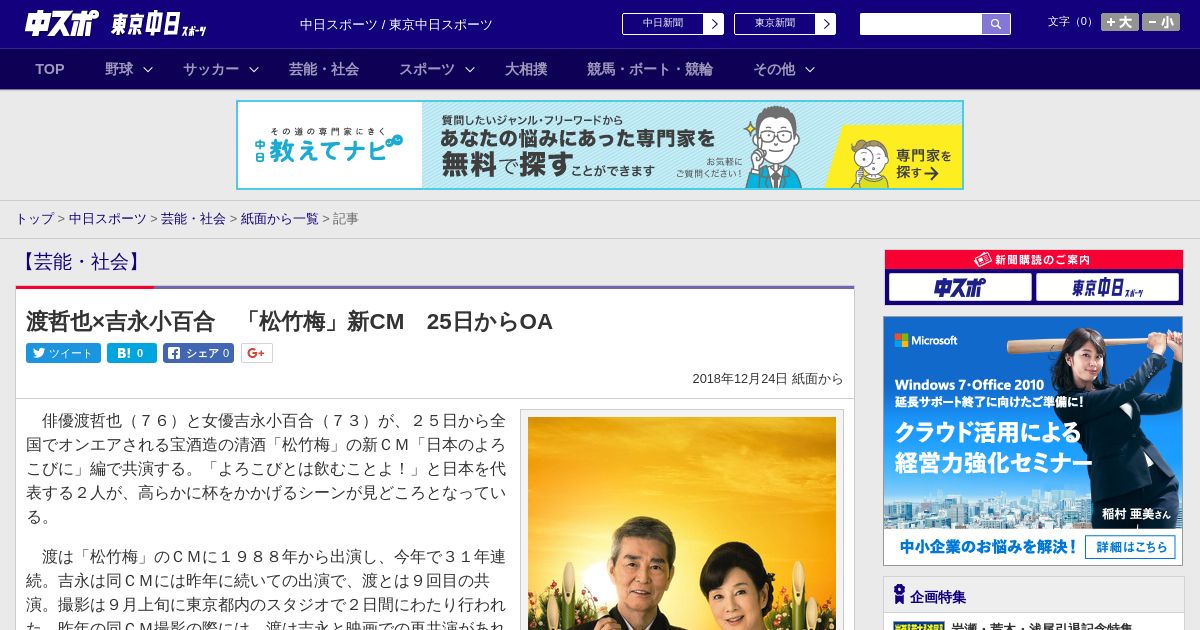Decrease font size with −小 button

[x=1161, y=22]
